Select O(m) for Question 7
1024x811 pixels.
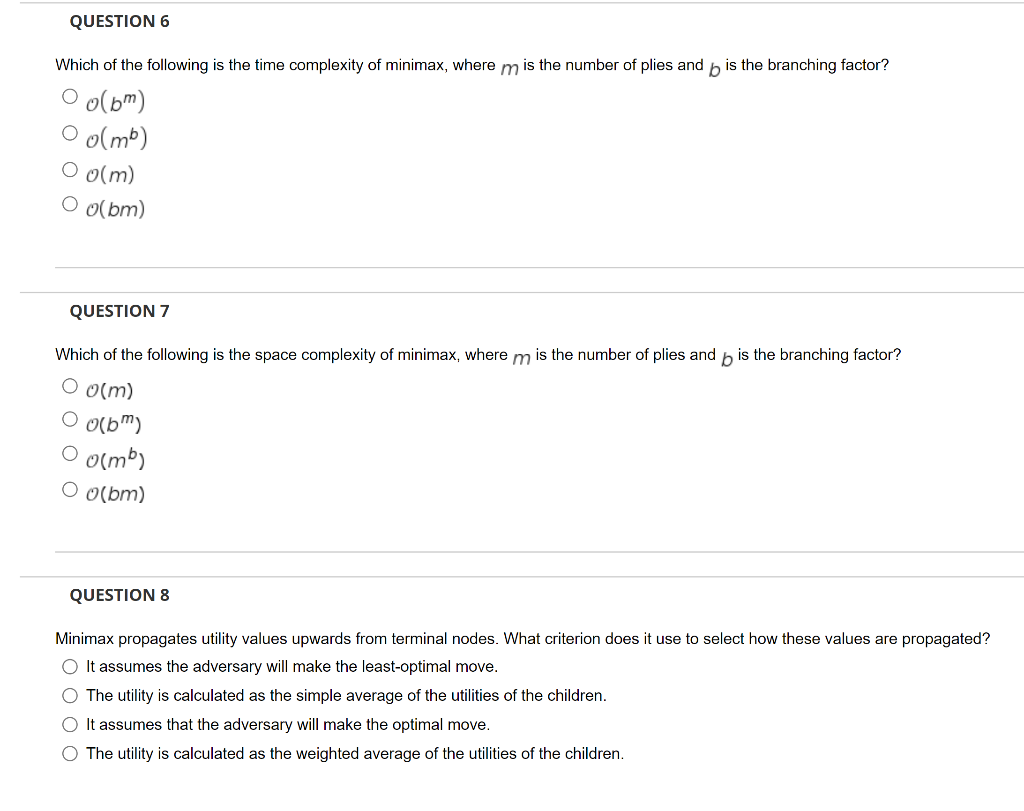[x=70, y=384]
